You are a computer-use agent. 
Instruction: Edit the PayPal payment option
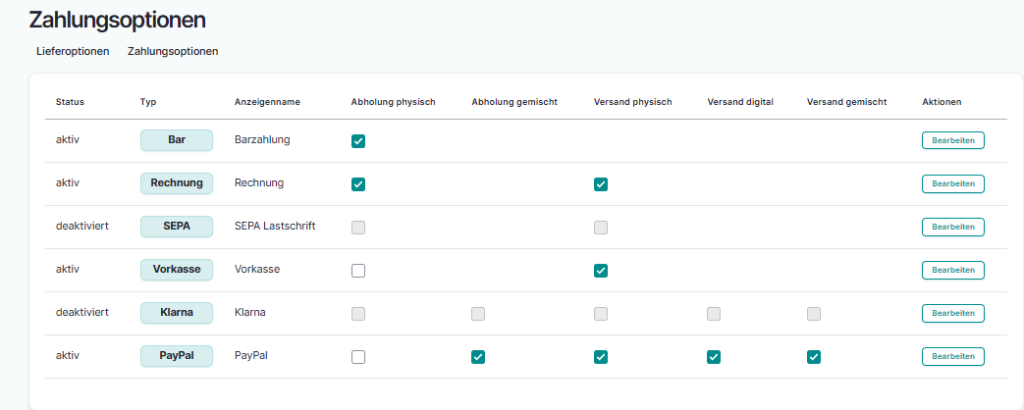(952, 356)
